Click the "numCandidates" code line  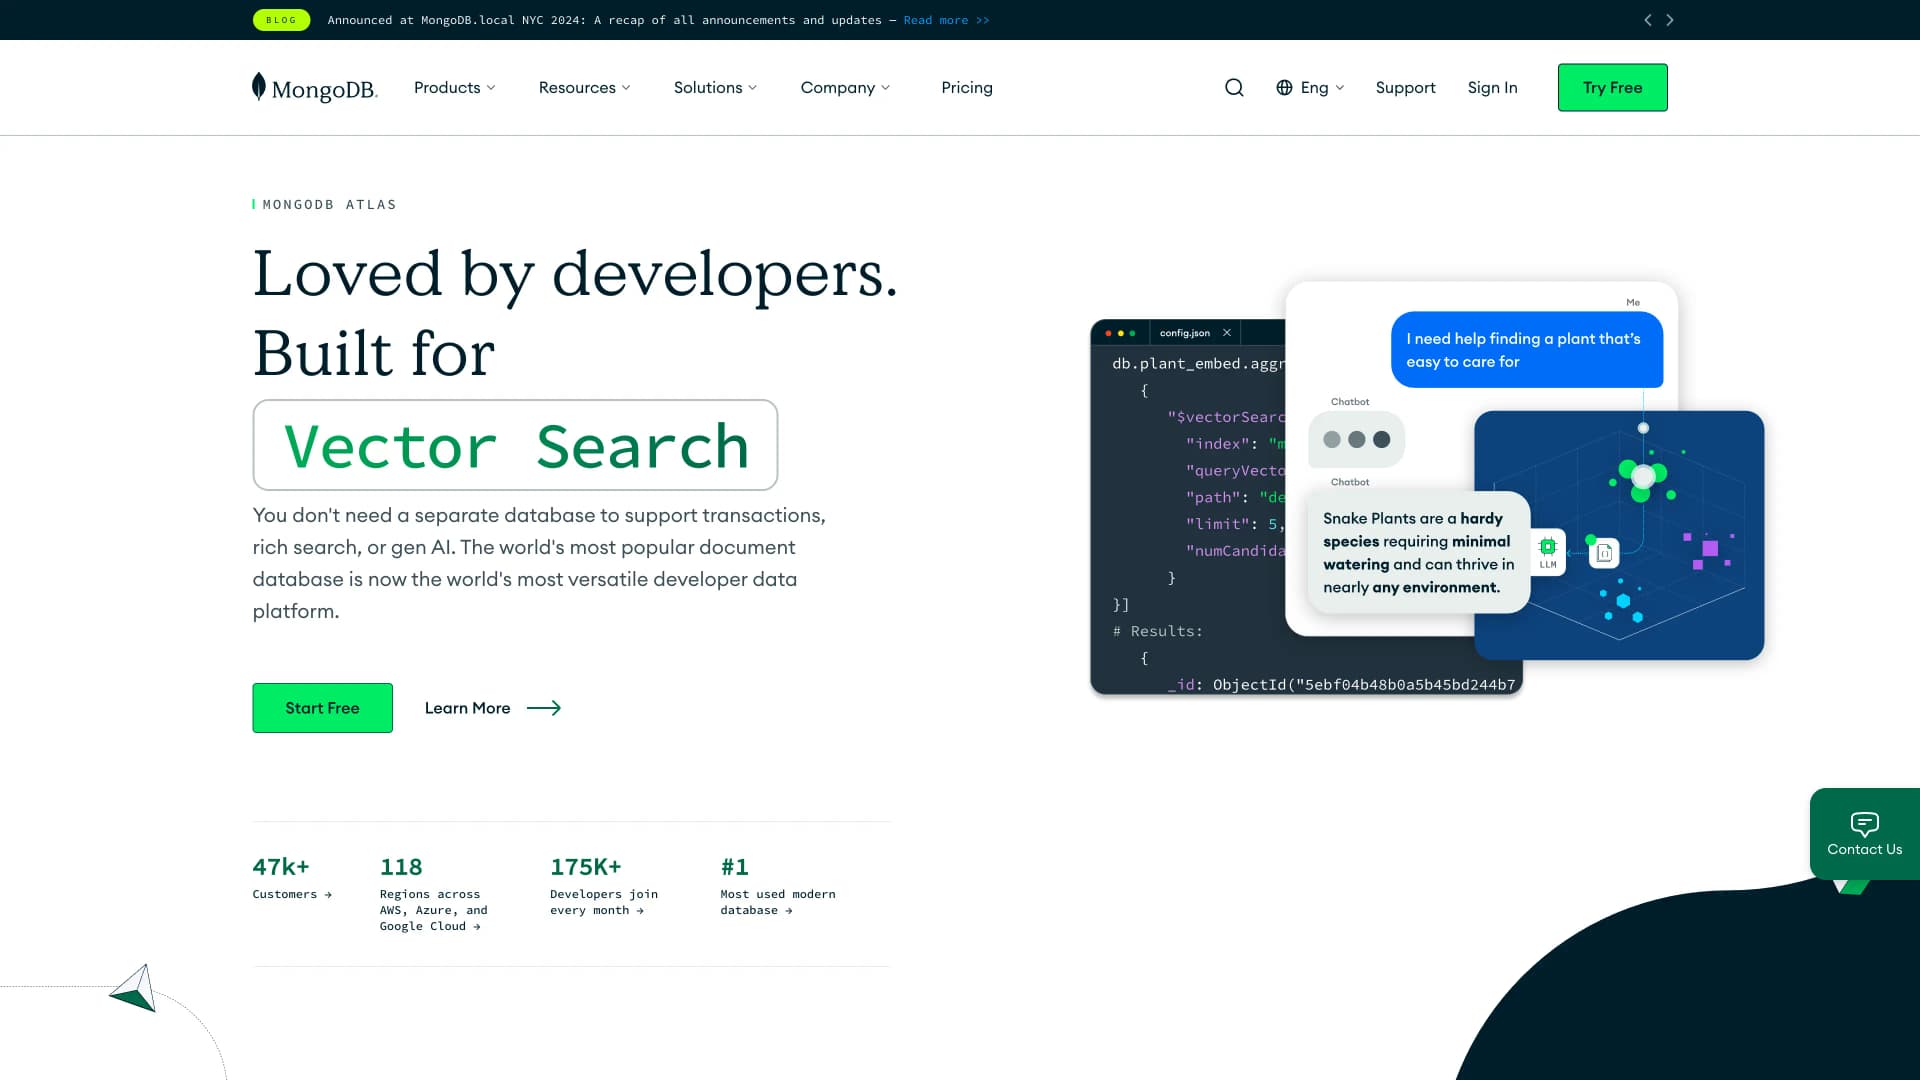(x=1235, y=551)
